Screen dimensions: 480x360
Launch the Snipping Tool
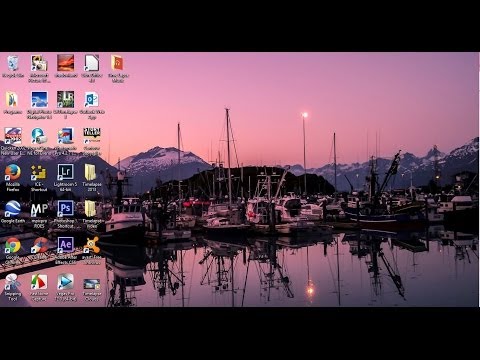coord(12,282)
